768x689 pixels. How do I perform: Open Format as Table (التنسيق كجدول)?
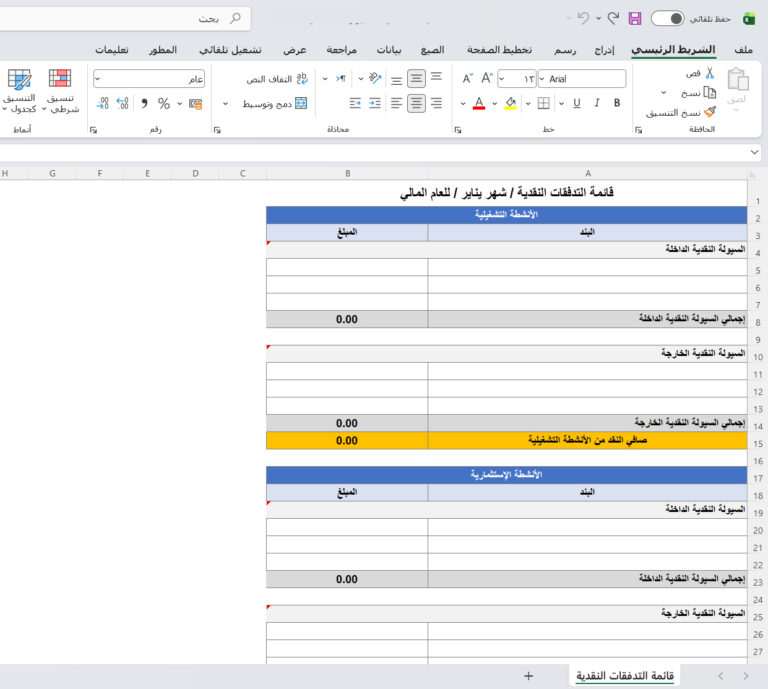pyautogui.click(x=20, y=91)
